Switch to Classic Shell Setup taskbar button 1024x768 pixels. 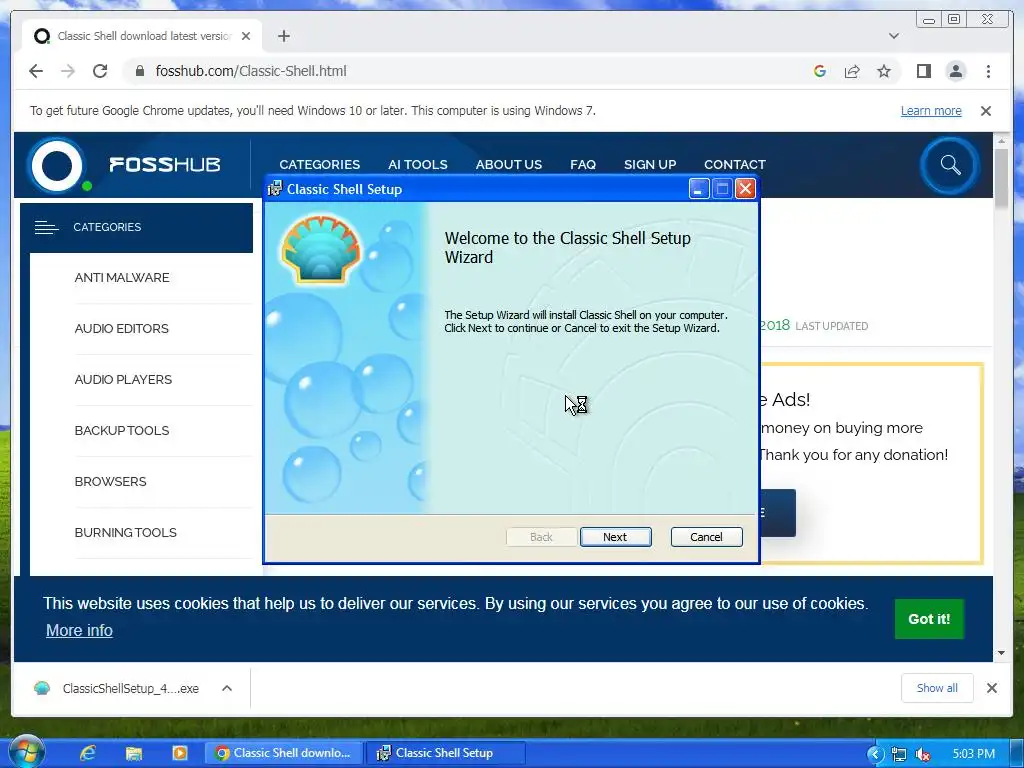(445, 753)
